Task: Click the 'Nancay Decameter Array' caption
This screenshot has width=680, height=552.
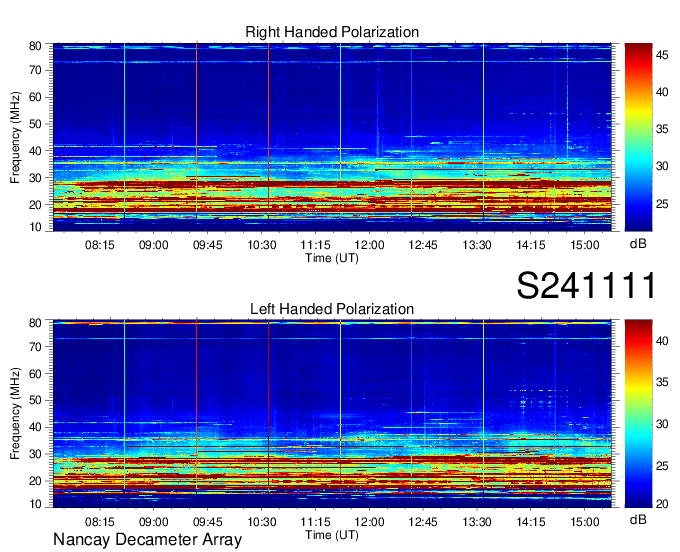Action: pyautogui.click(x=147, y=540)
